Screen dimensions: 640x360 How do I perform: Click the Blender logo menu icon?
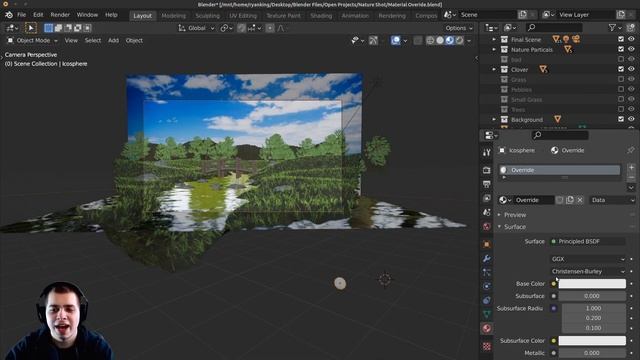click(9, 15)
